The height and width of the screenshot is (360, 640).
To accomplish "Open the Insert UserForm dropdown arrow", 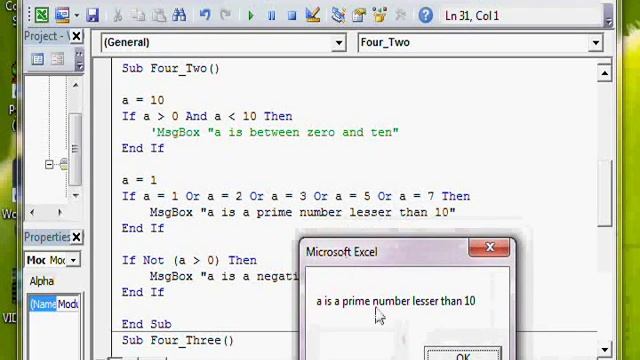I will [x=76, y=16].
